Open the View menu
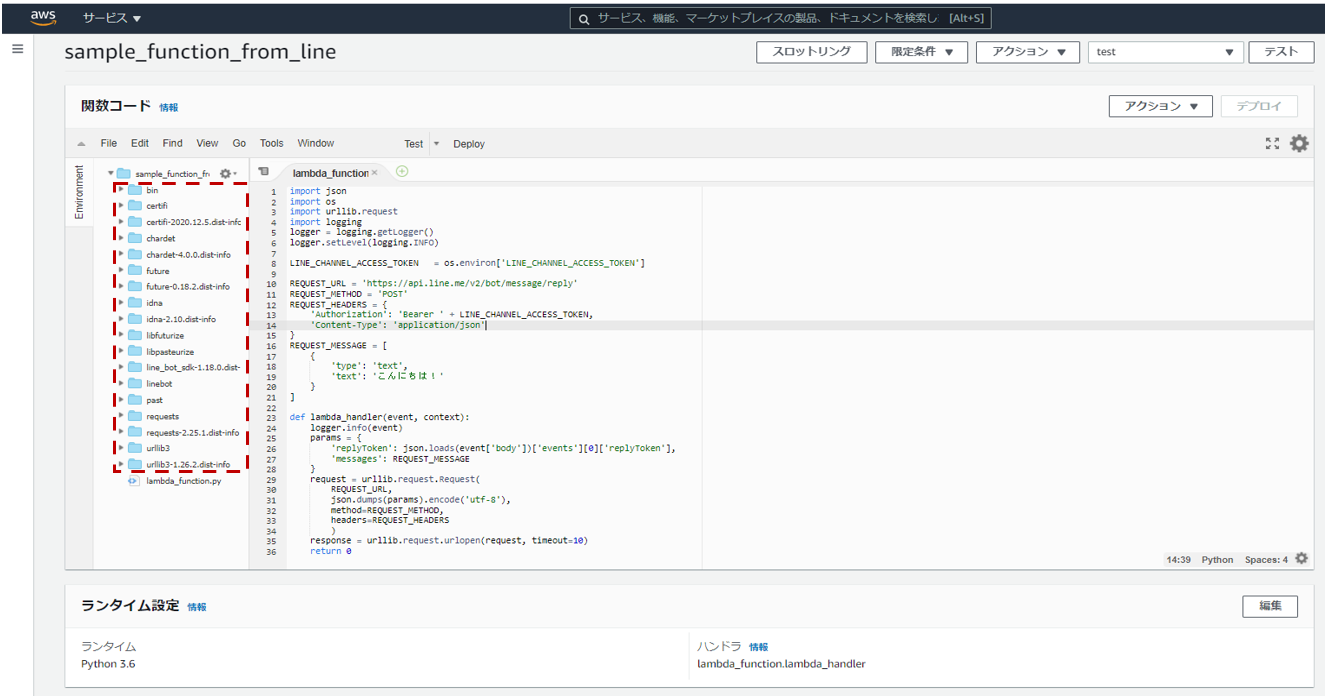This screenshot has width=1329, height=699. pos(207,143)
